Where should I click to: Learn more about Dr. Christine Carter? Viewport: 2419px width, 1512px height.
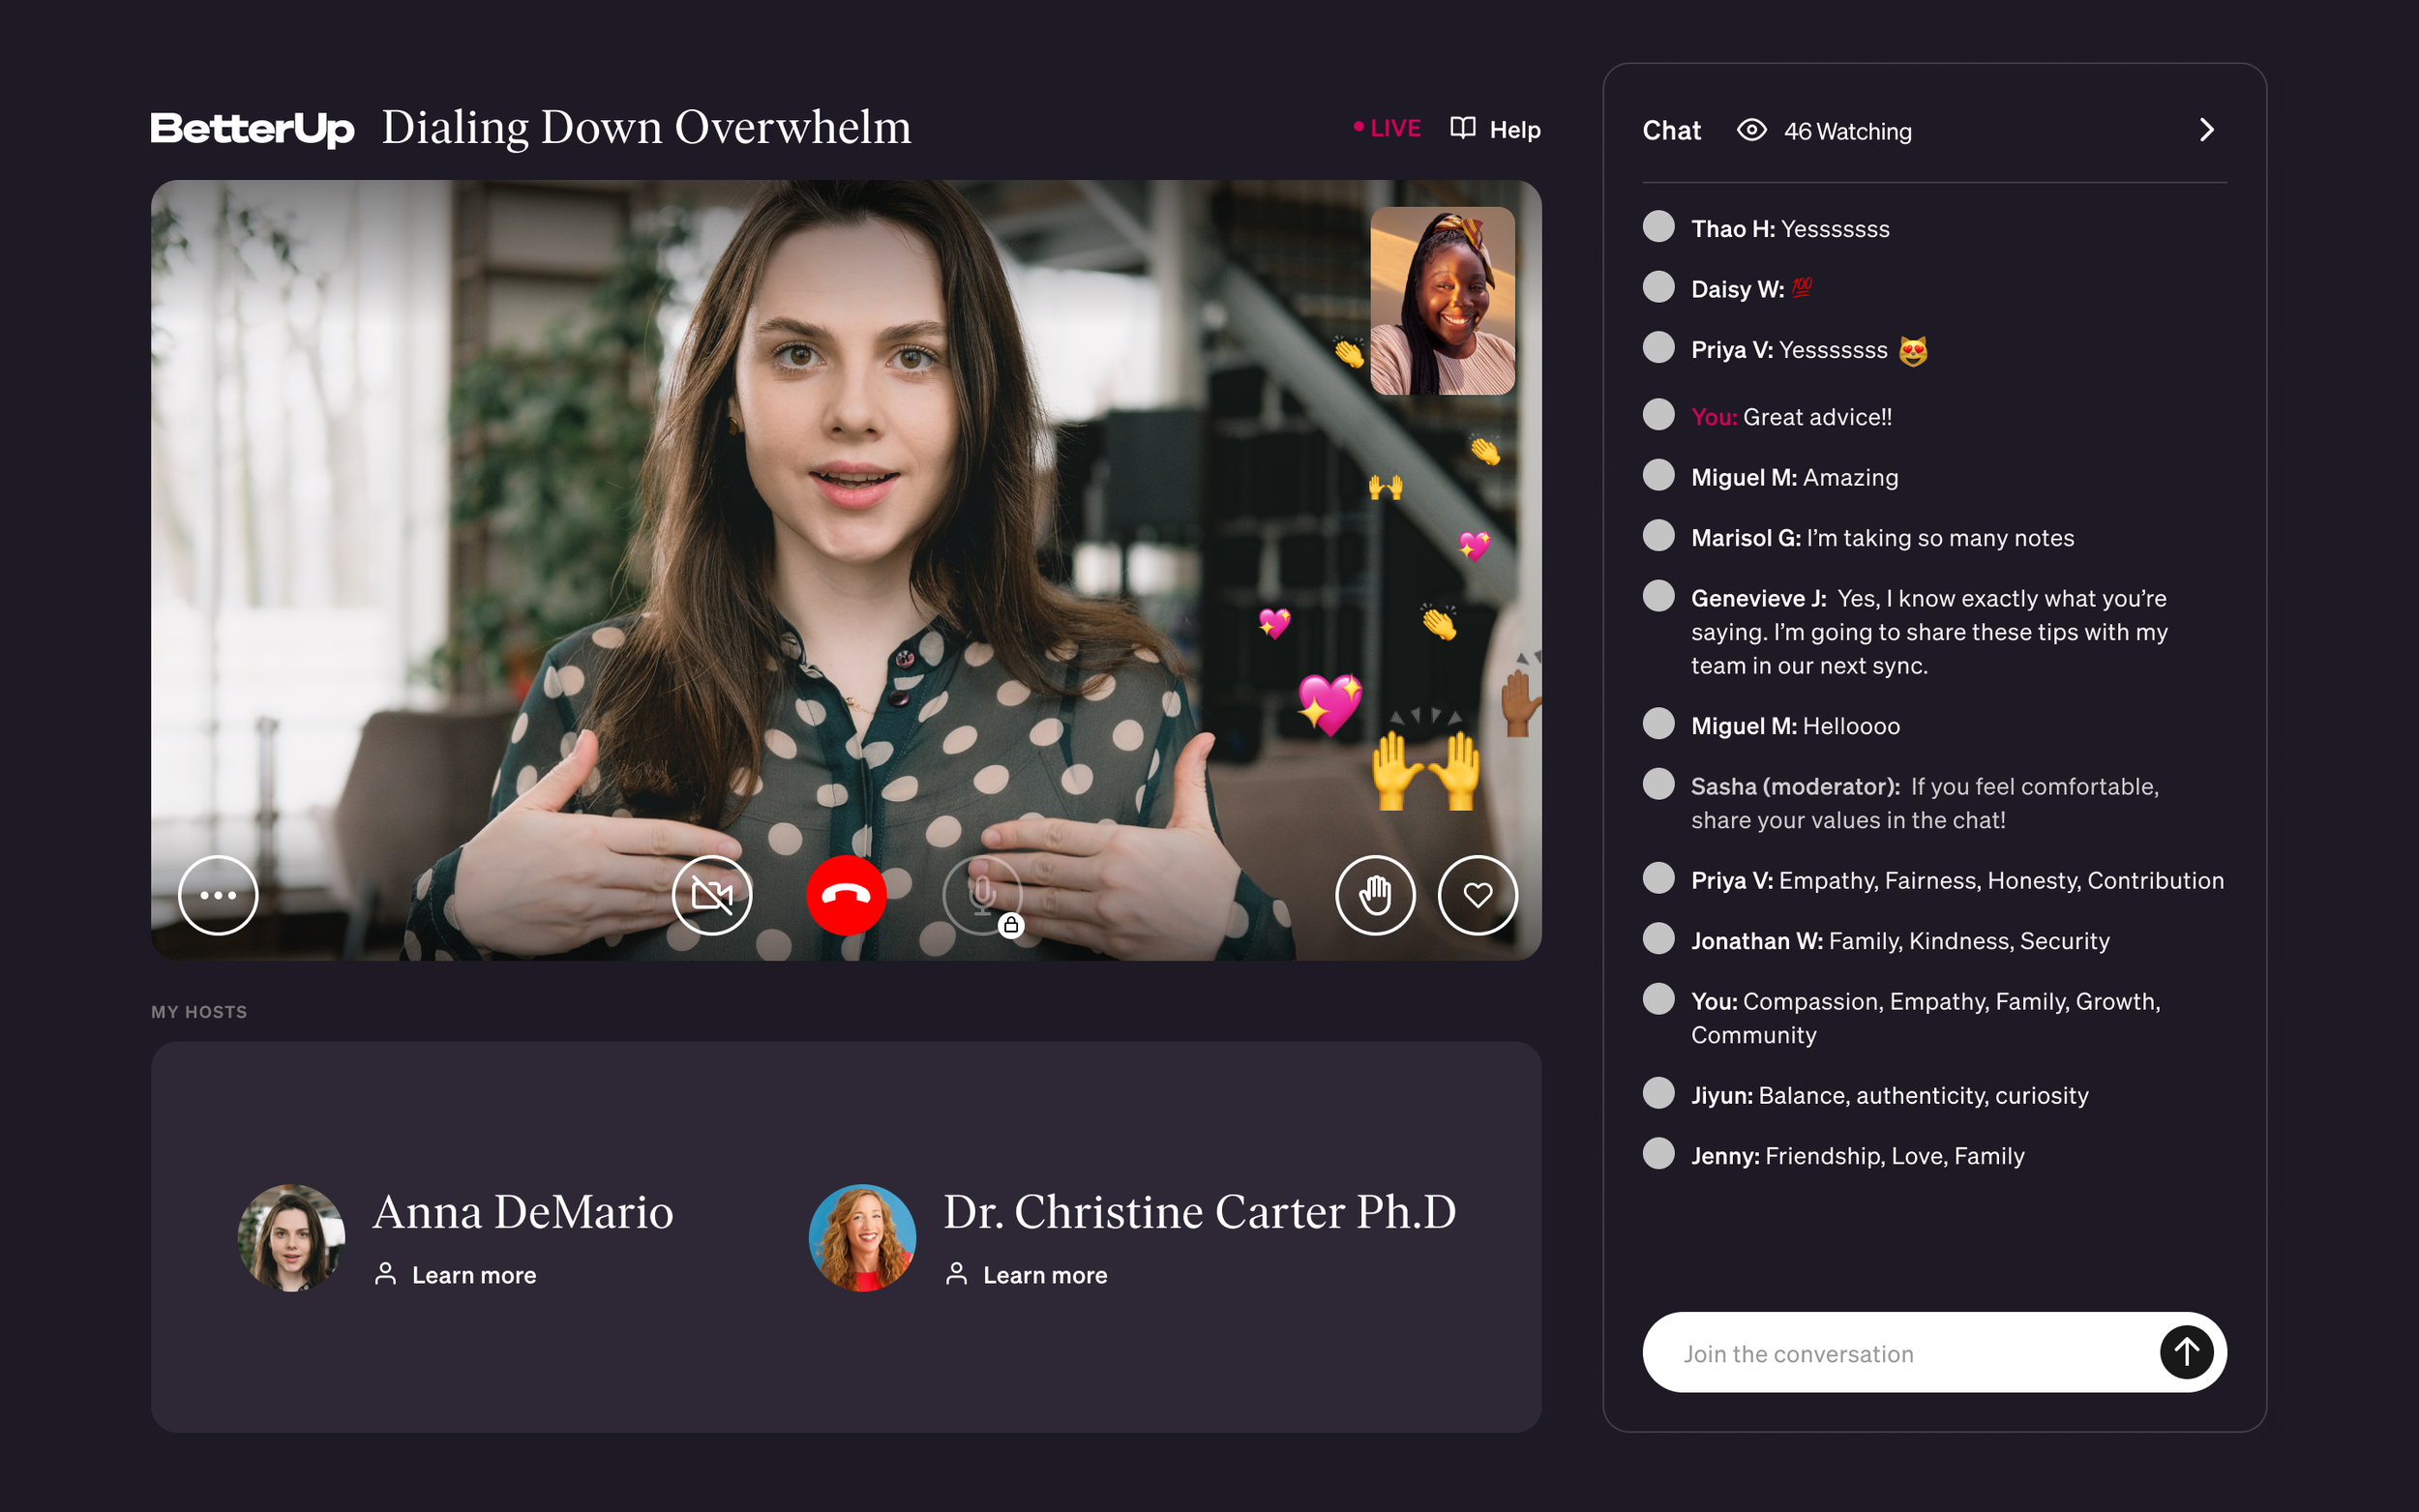pyautogui.click(x=1026, y=1274)
